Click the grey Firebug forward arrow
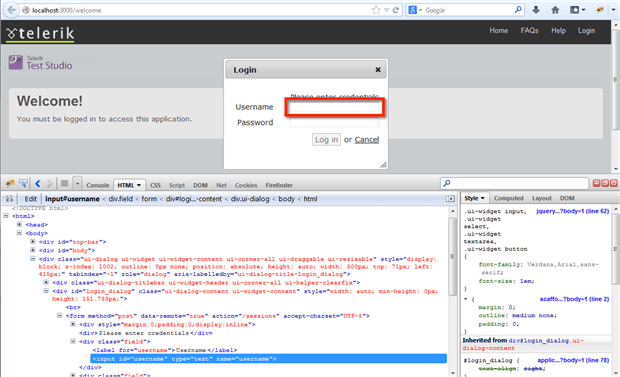This screenshot has width=620, height=377. pos(49,184)
